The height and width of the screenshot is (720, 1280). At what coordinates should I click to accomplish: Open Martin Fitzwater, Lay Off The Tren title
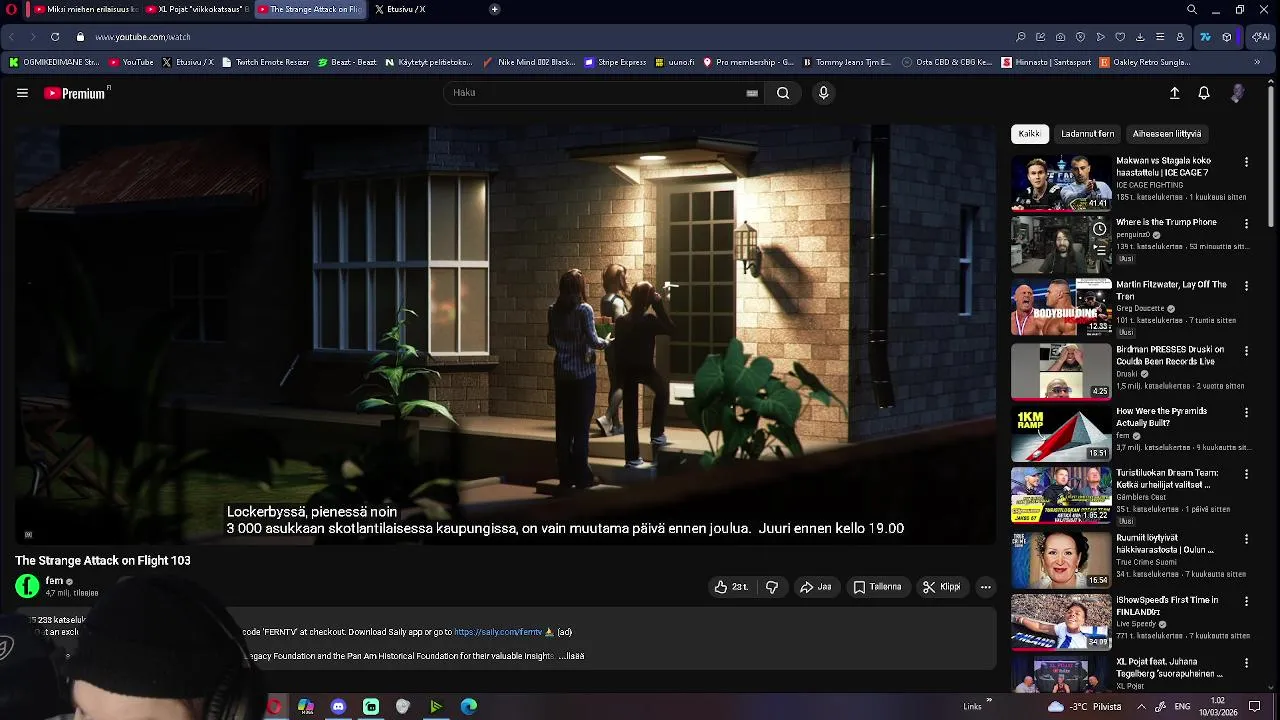(1171, 290)
